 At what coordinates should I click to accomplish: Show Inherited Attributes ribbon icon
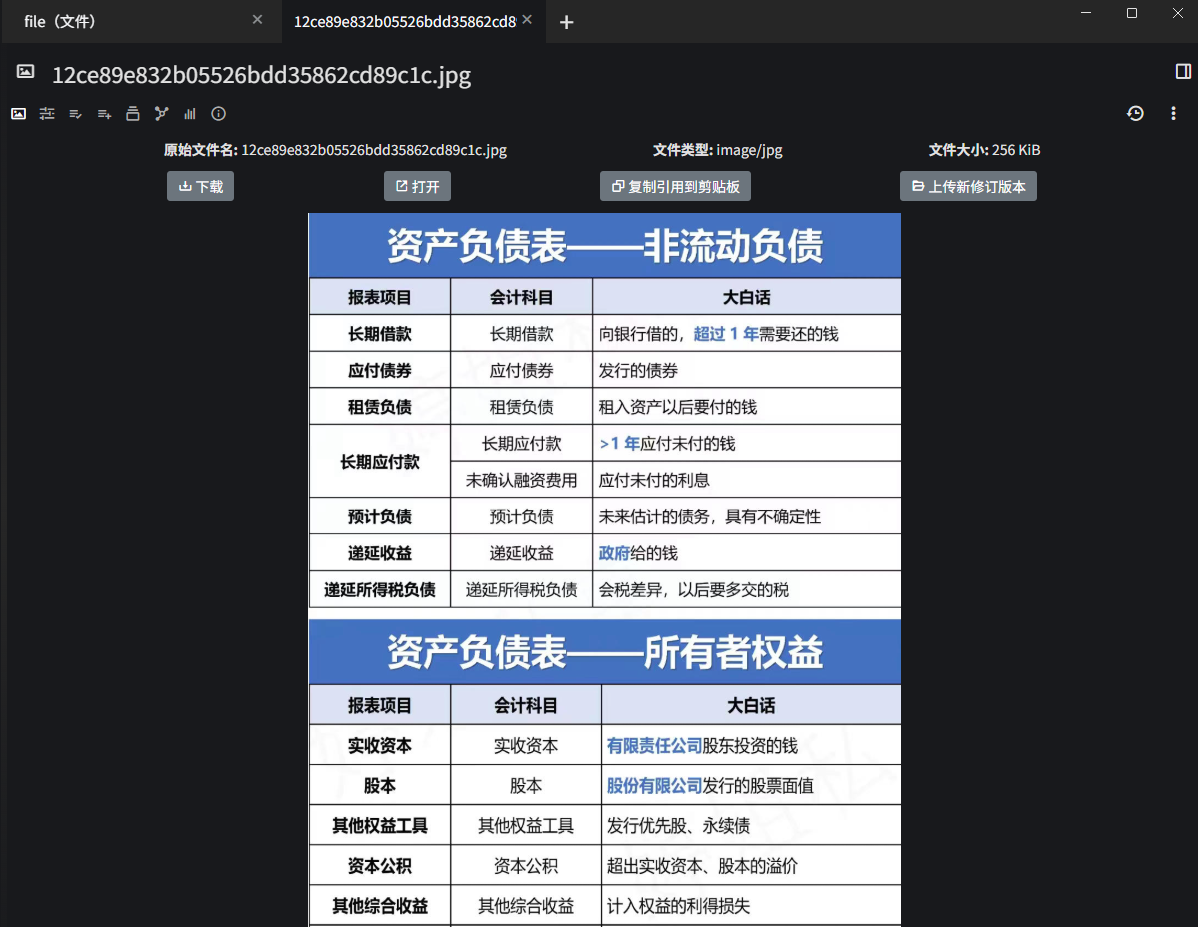coord(104,114)
